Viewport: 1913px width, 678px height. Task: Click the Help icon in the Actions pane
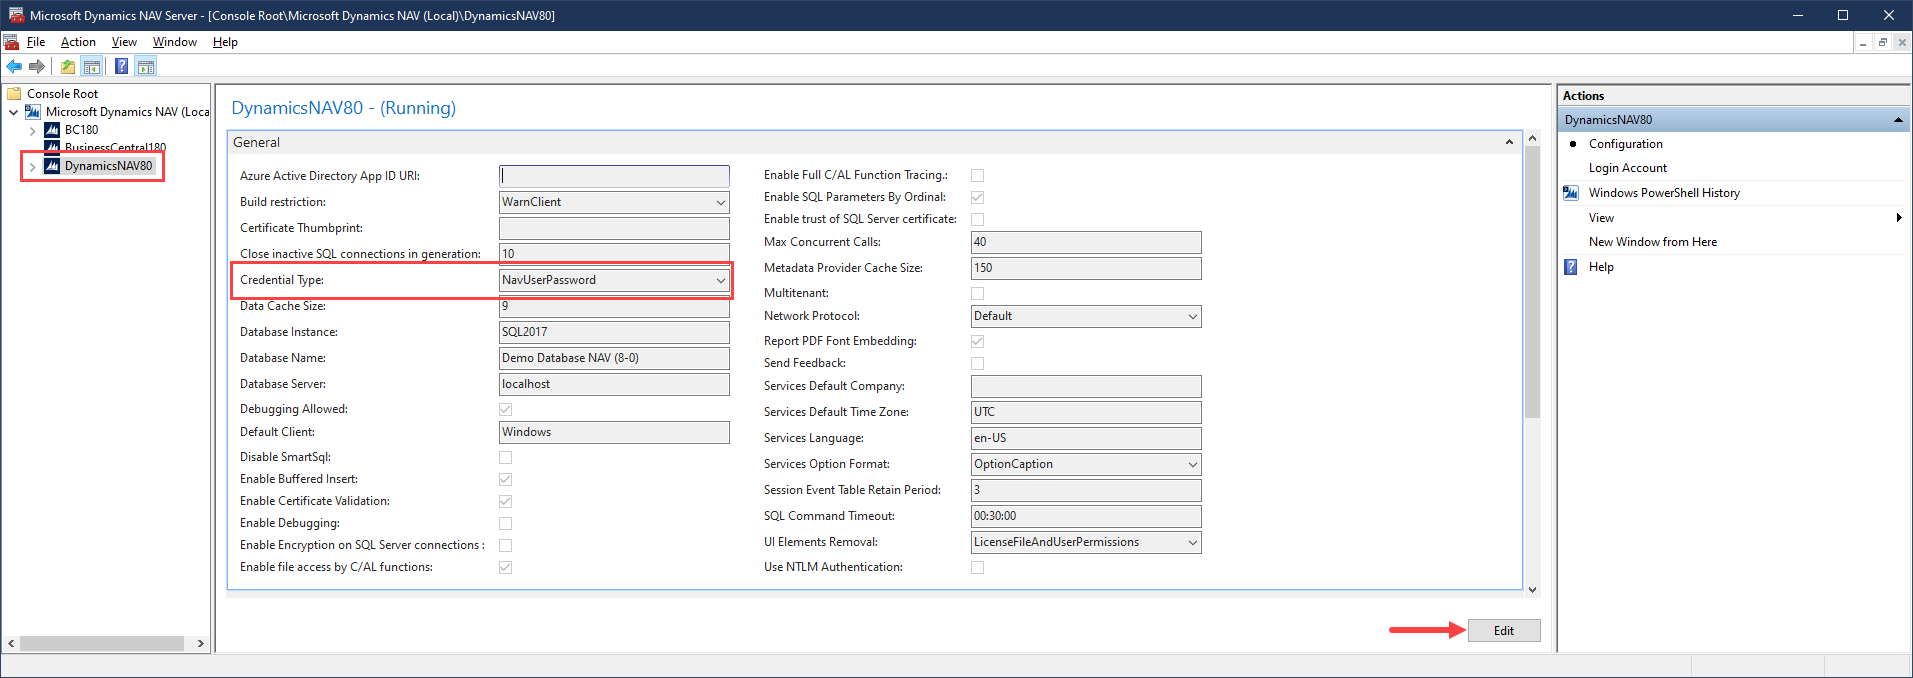point(1571,267)
